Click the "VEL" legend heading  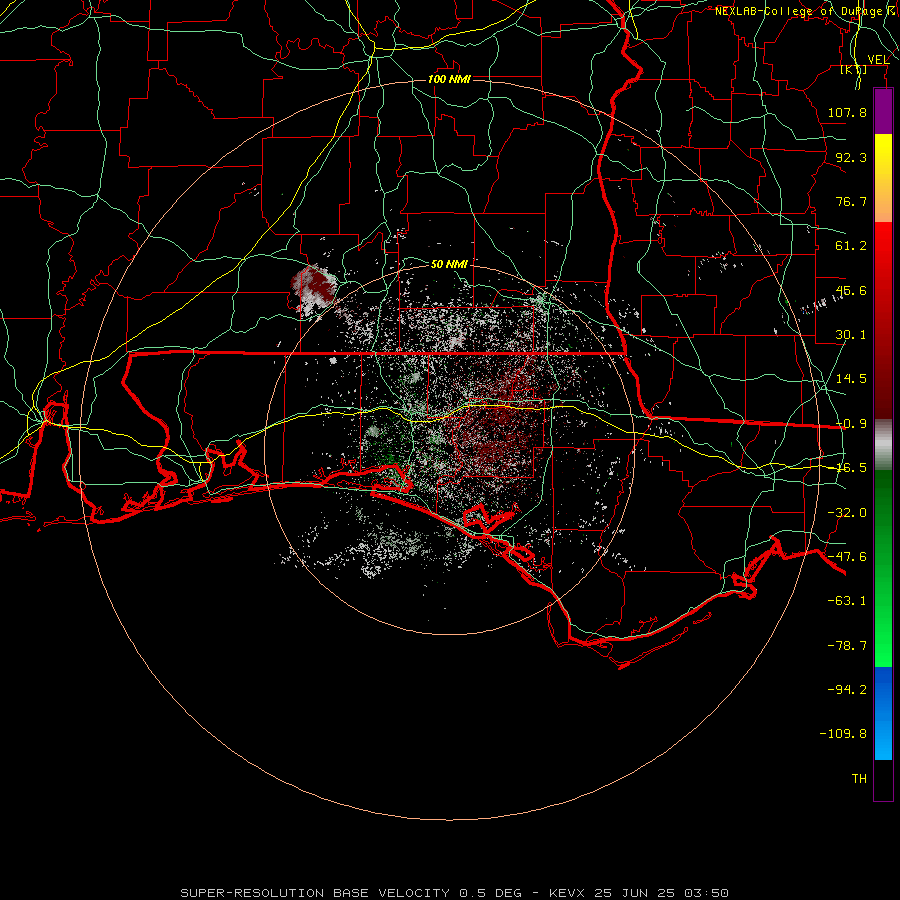(878, 60)
